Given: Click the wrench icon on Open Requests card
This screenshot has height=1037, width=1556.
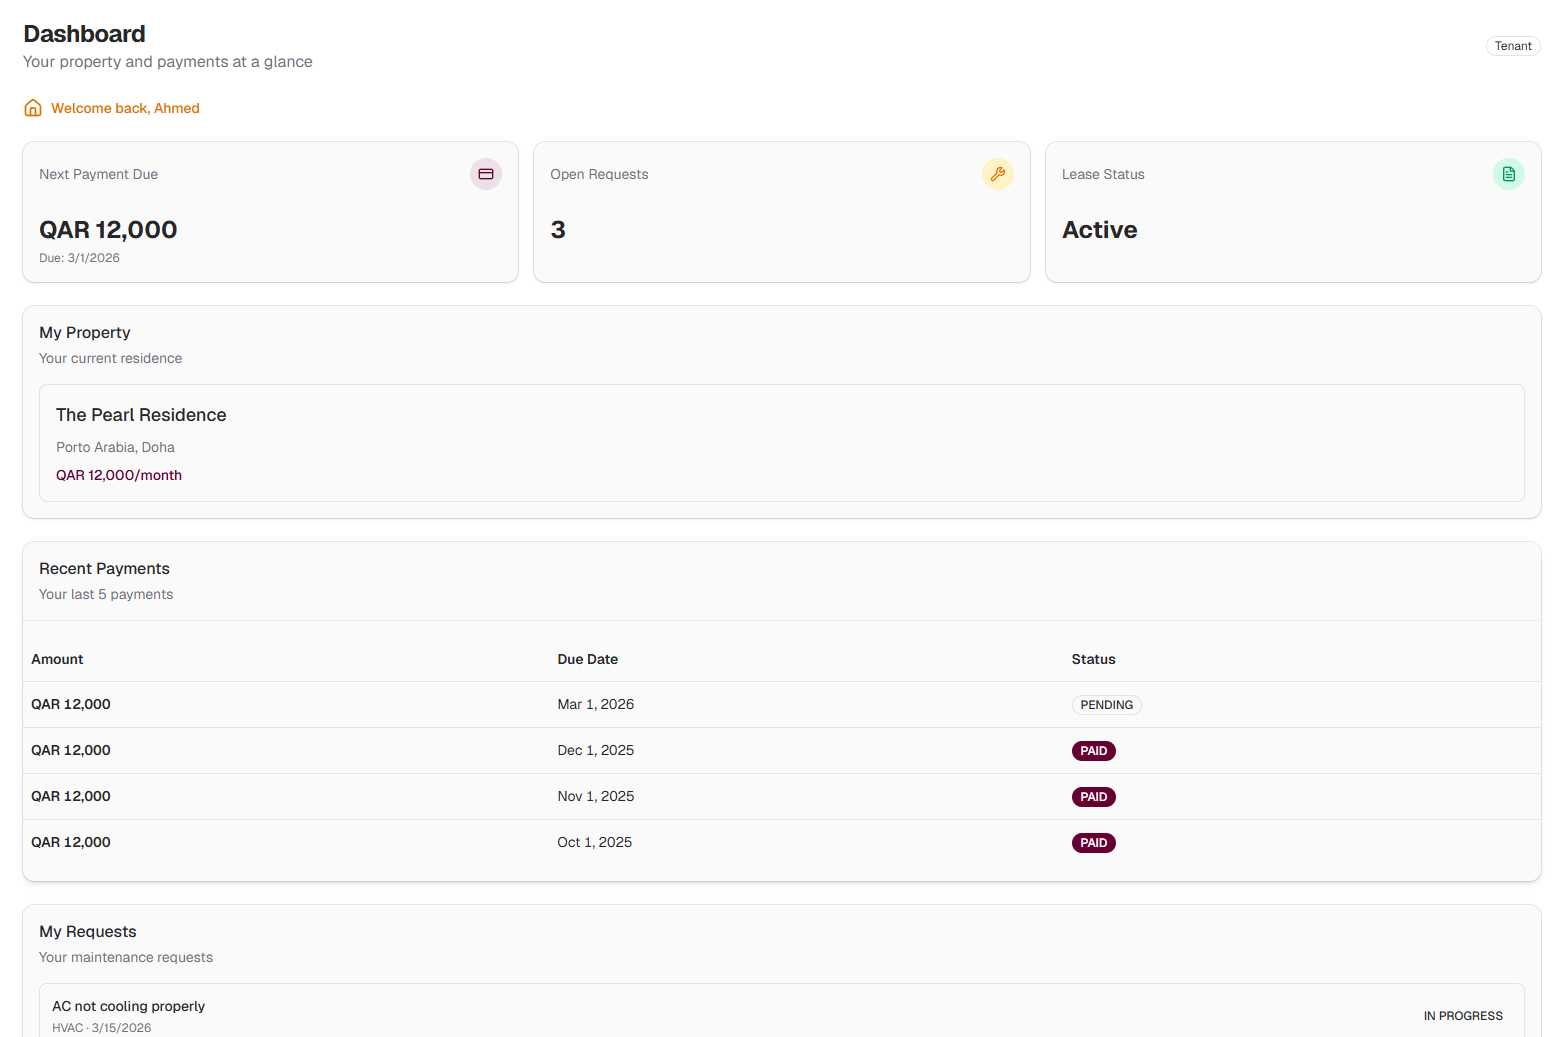Looking at the screenshot, I should [998, 174].
